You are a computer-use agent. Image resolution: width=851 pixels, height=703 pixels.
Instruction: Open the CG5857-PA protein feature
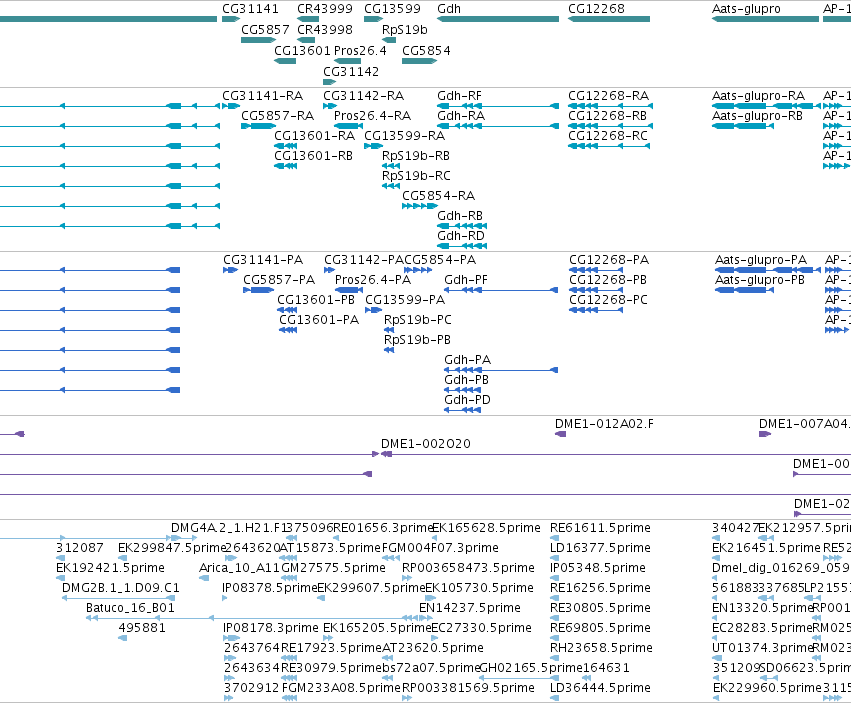pos(258,290)
